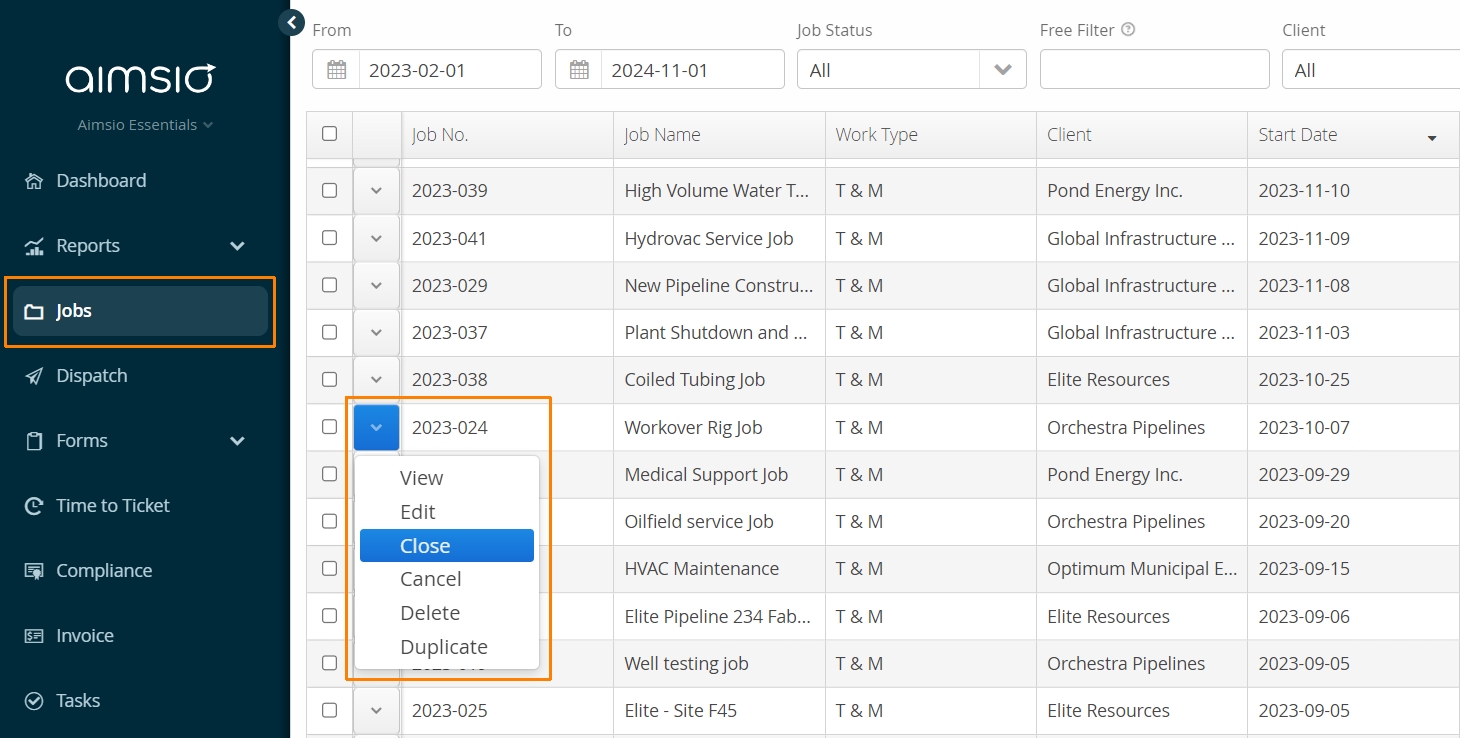Select Edit from the row menu

[447, 512]
